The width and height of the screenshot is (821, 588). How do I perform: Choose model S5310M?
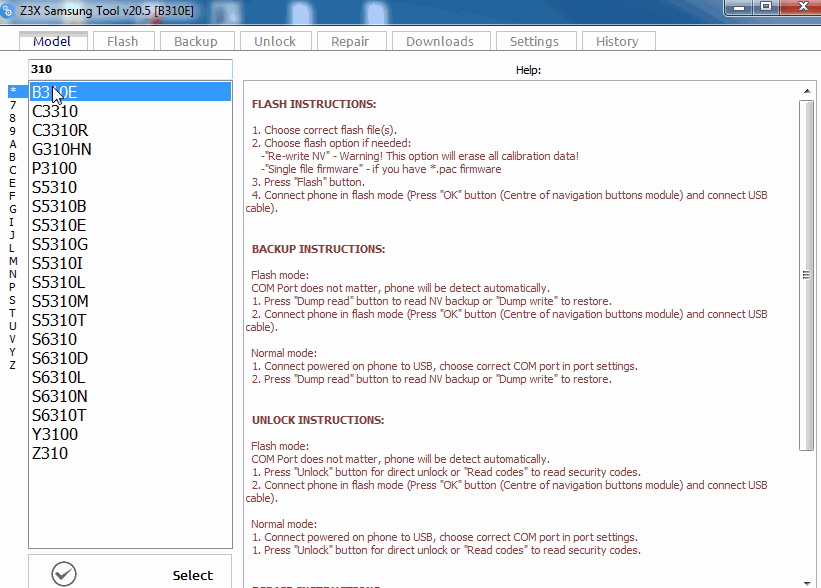130,301
